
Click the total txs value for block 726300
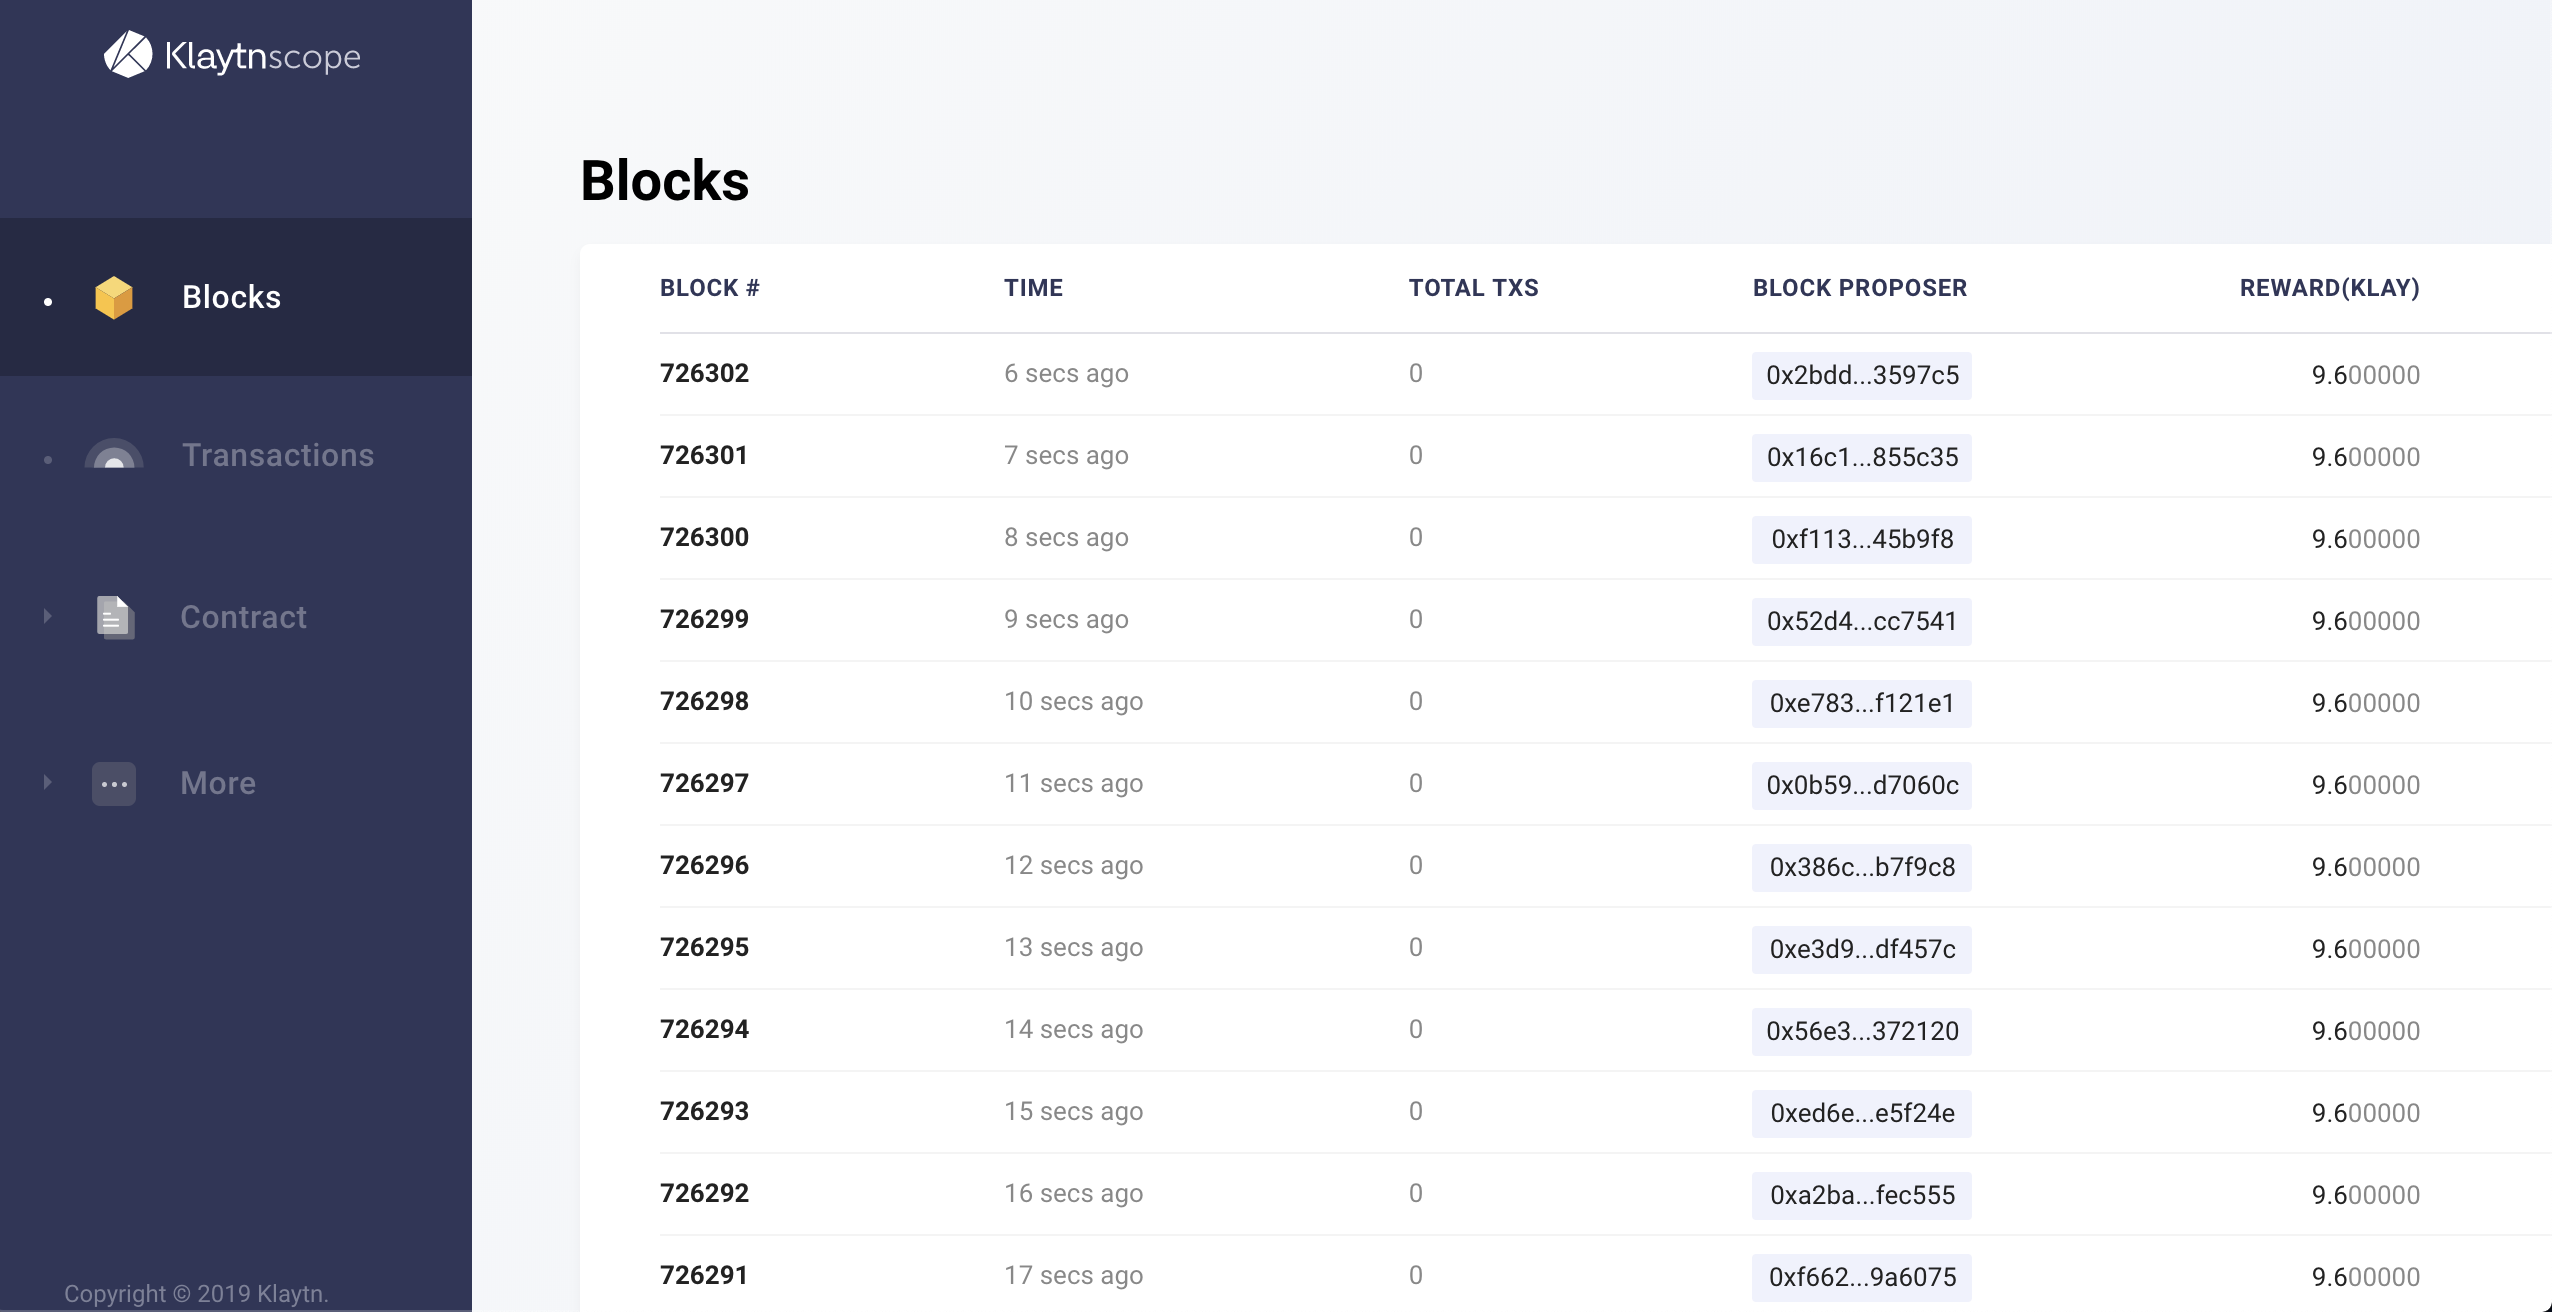point(1415,537)
